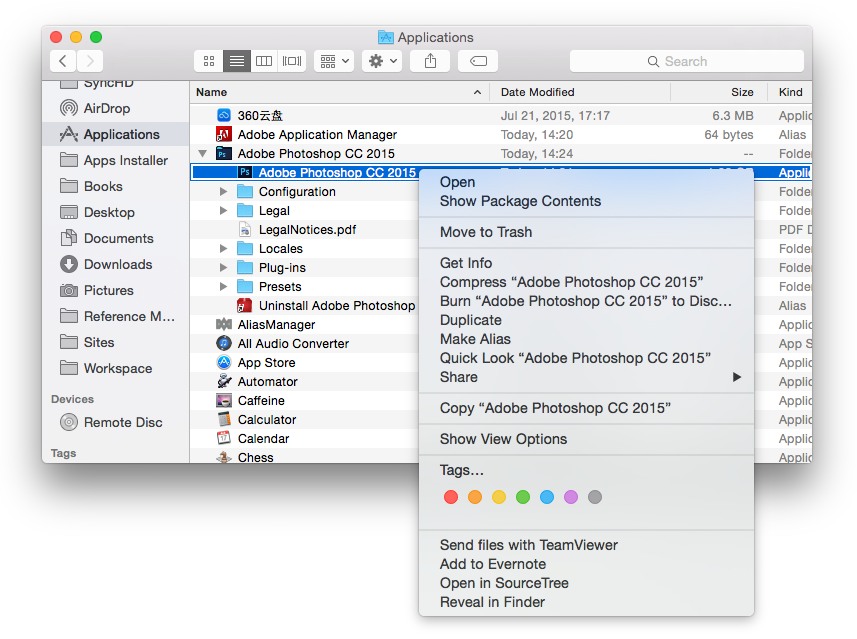Apply the purple tag color
Viewport: 857px width, 639px height.
tap(571, 497)
